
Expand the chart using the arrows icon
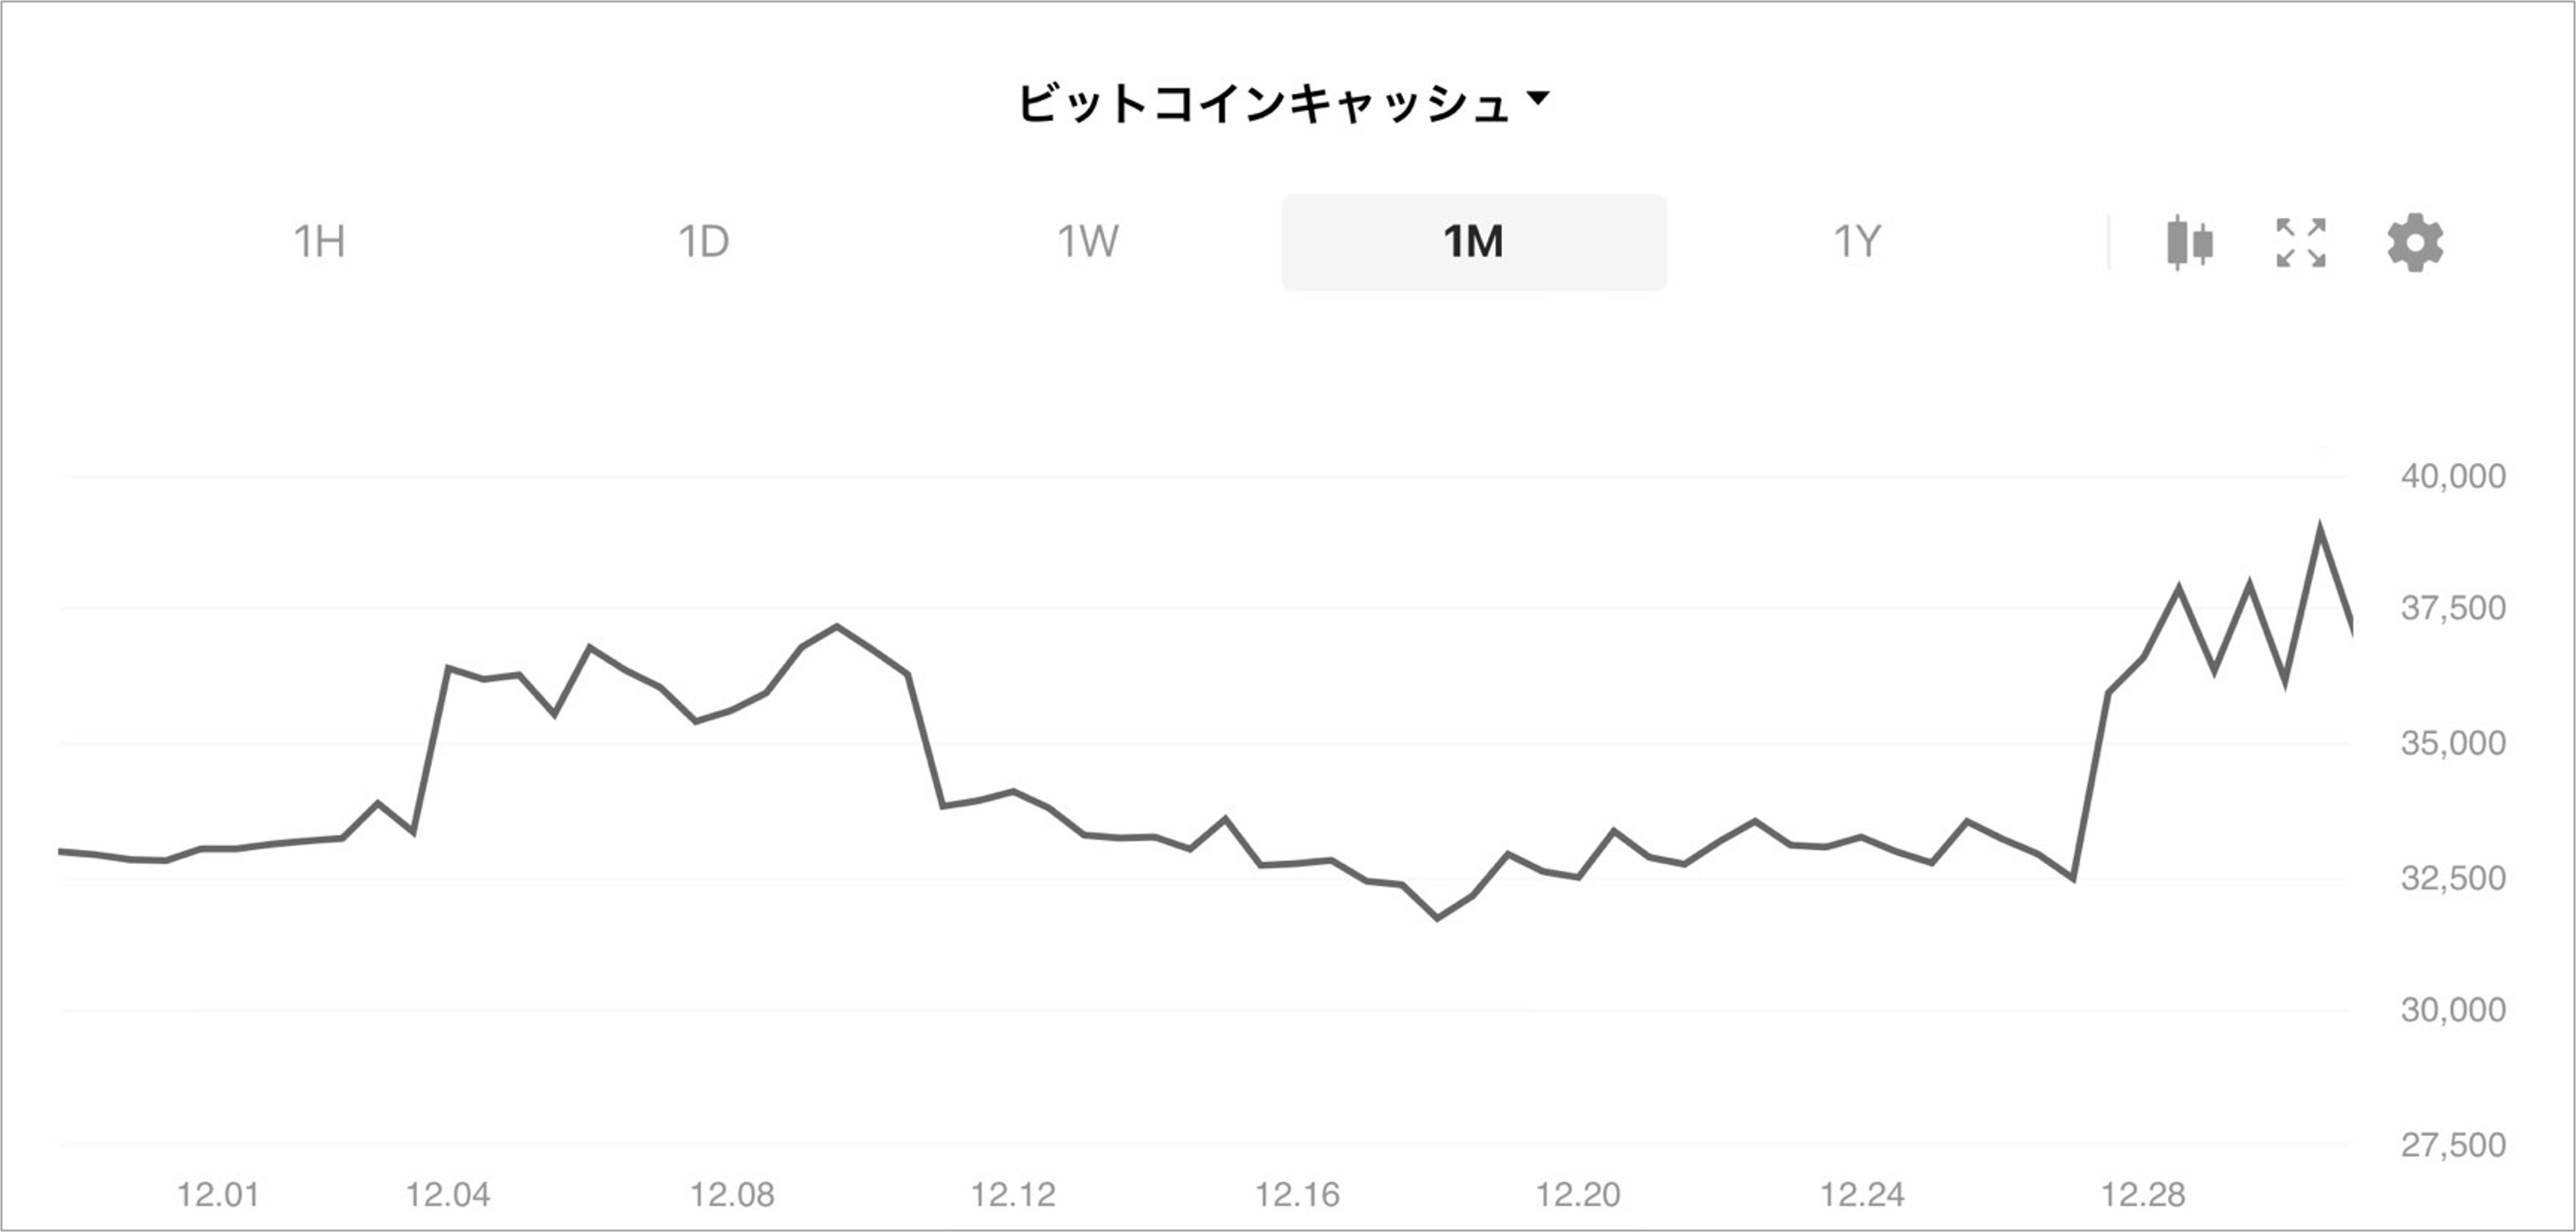click(2302, 242)
